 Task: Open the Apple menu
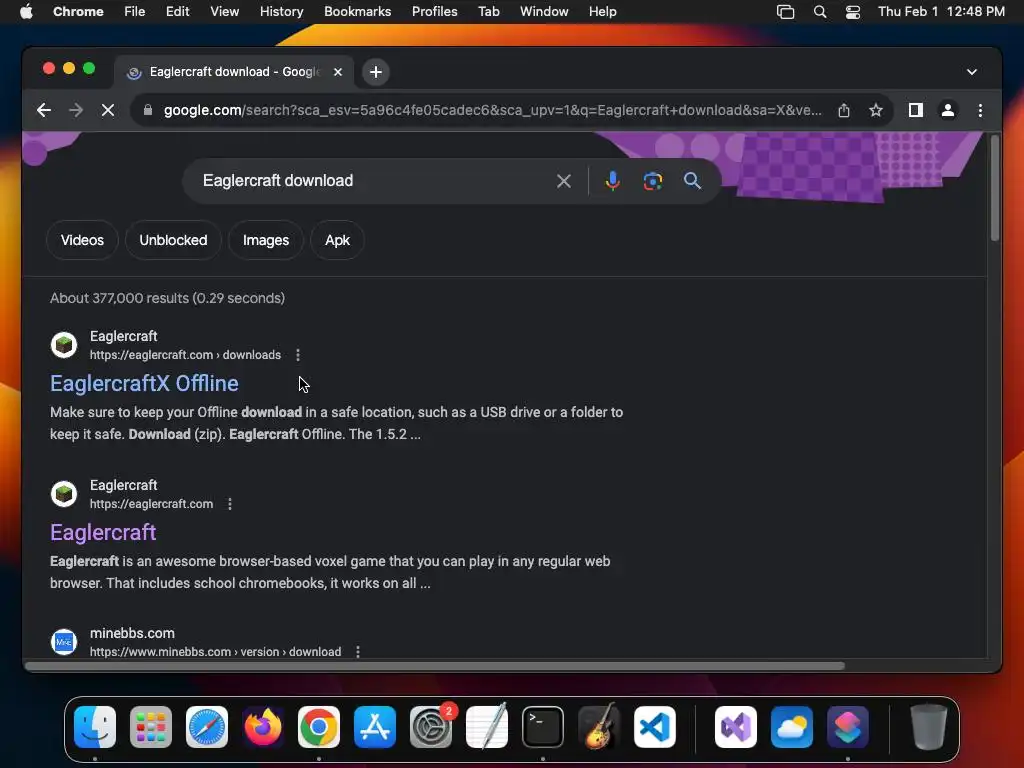26,12
